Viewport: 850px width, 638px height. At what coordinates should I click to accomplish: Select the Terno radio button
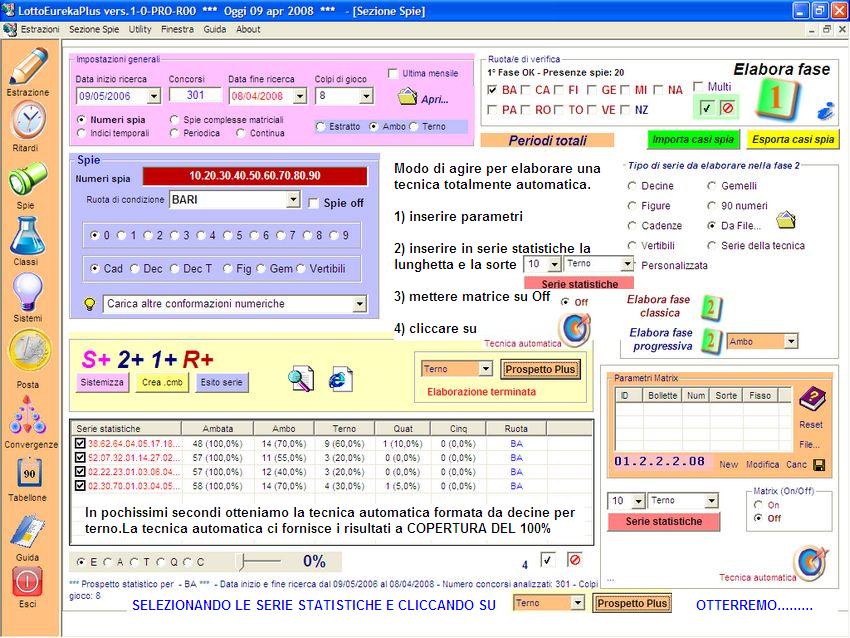pyautogui.click(x=414, y=126)
